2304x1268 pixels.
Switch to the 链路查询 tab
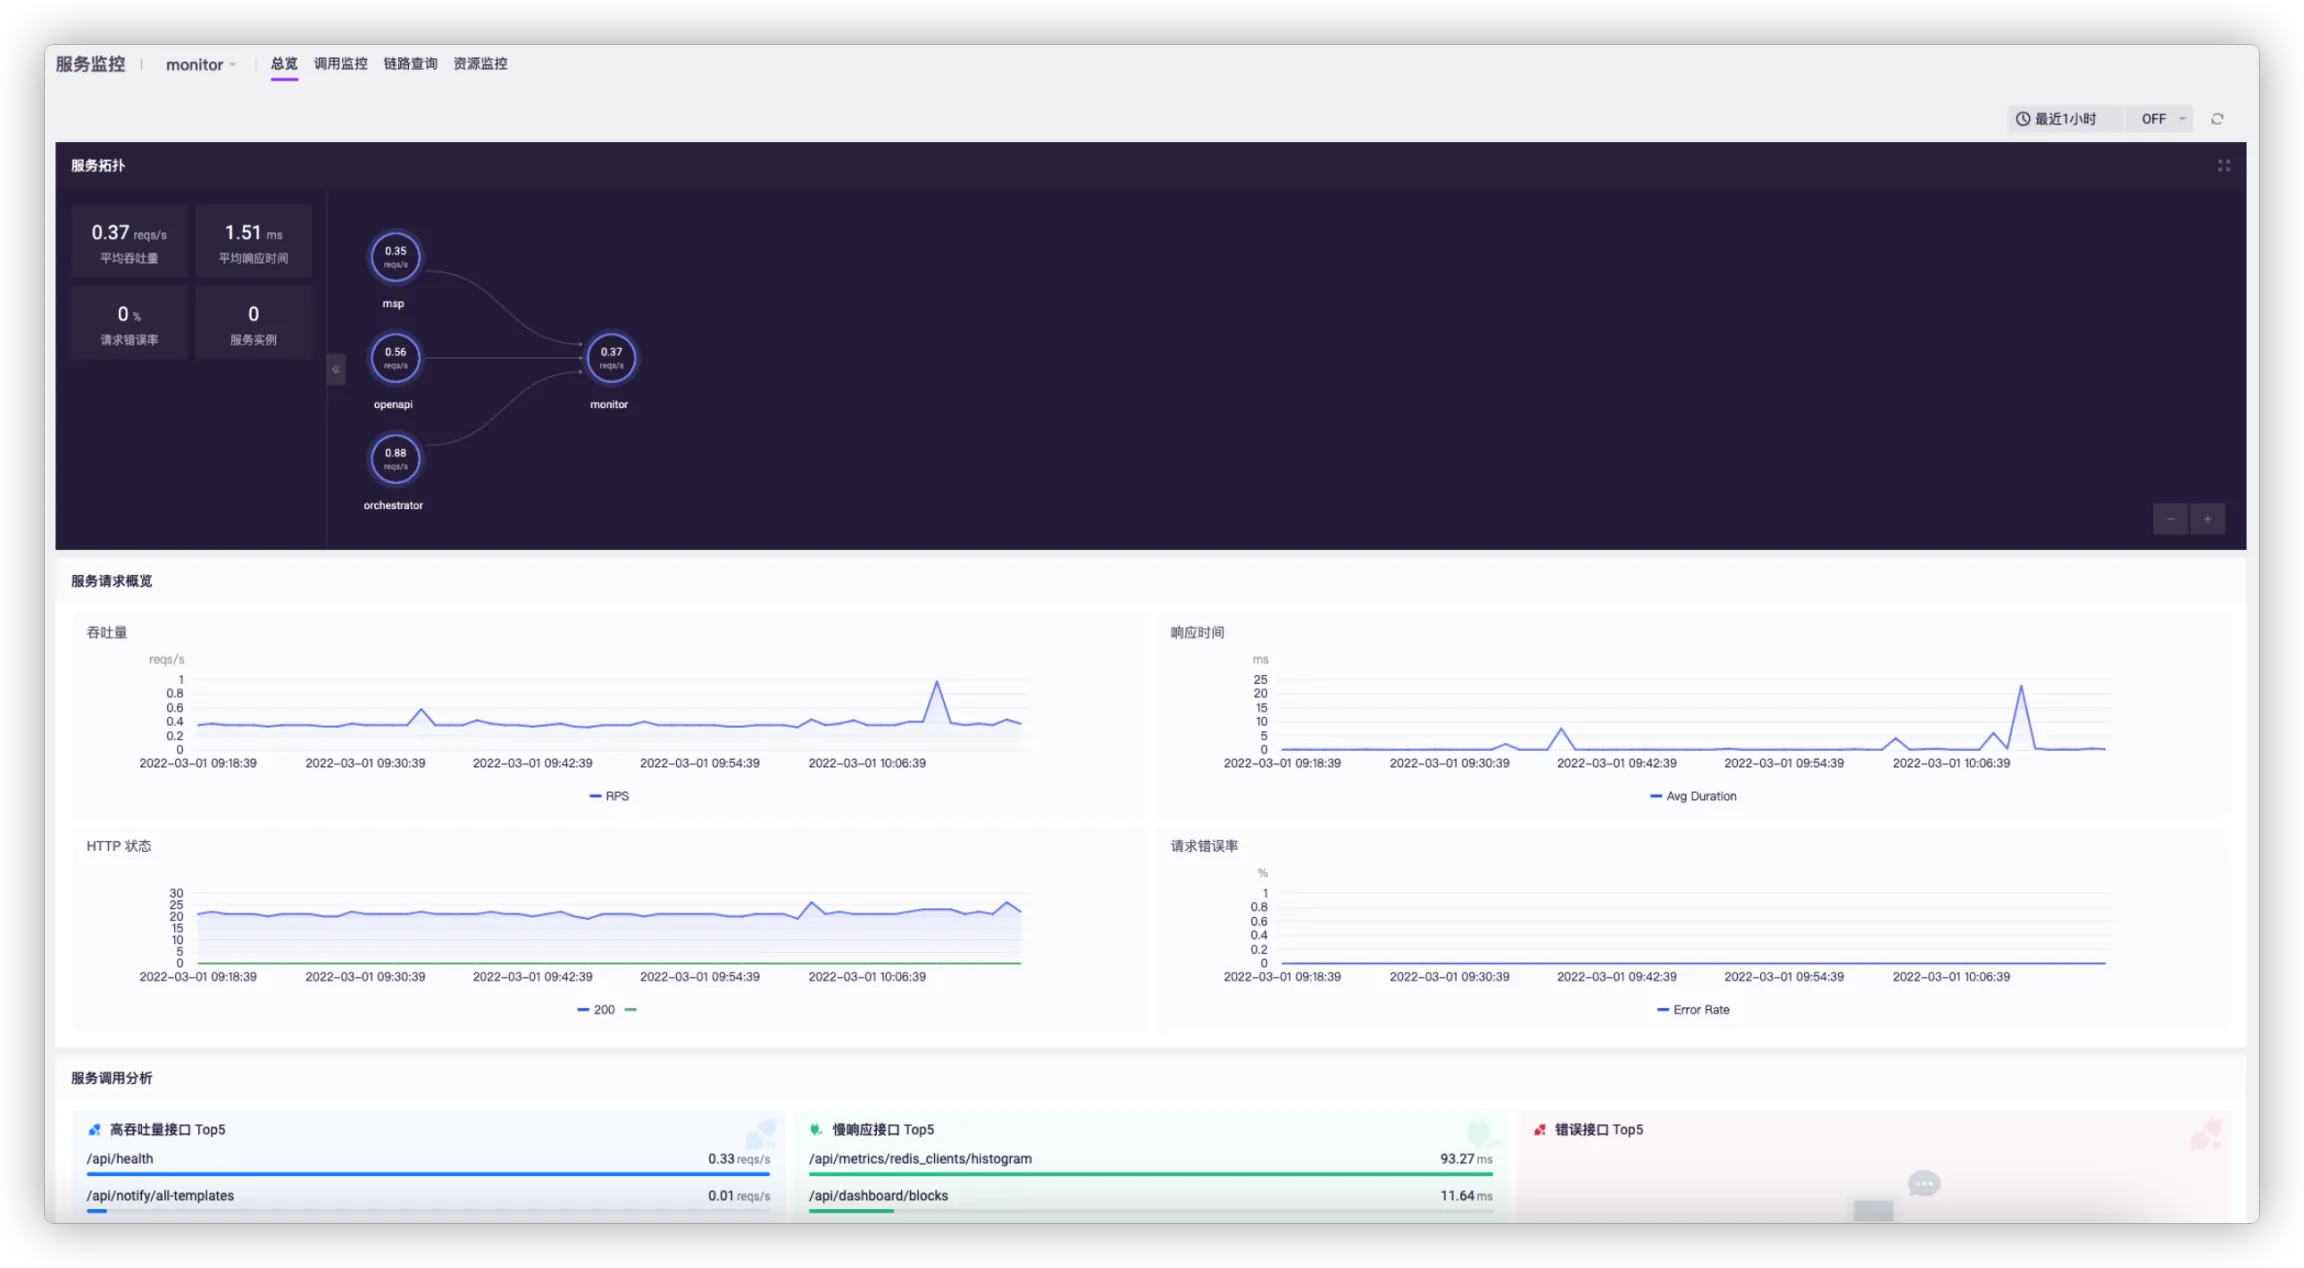click(410, 64)
